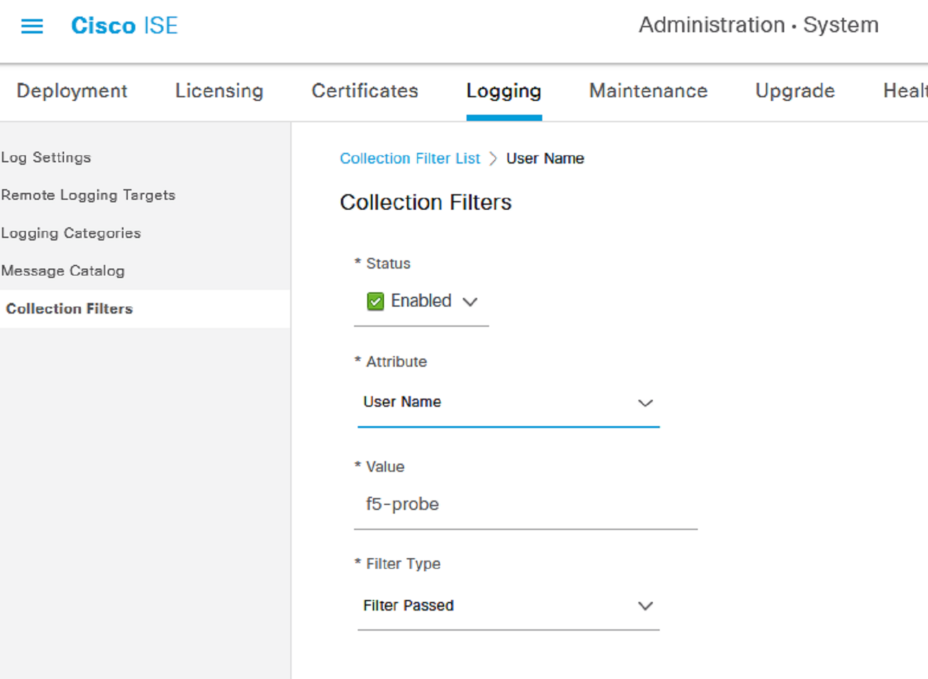Viewport: 928px width, 679px height.
Task: Open the Upgrade tab
Action: [x=795, y=91]
